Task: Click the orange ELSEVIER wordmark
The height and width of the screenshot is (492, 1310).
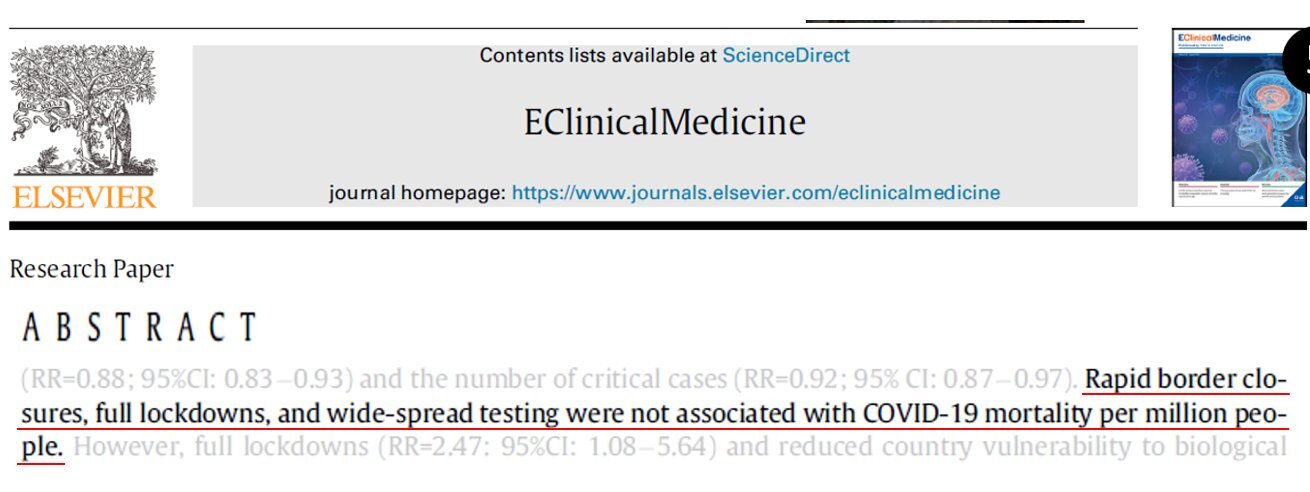Action: (x=84, y=195)
